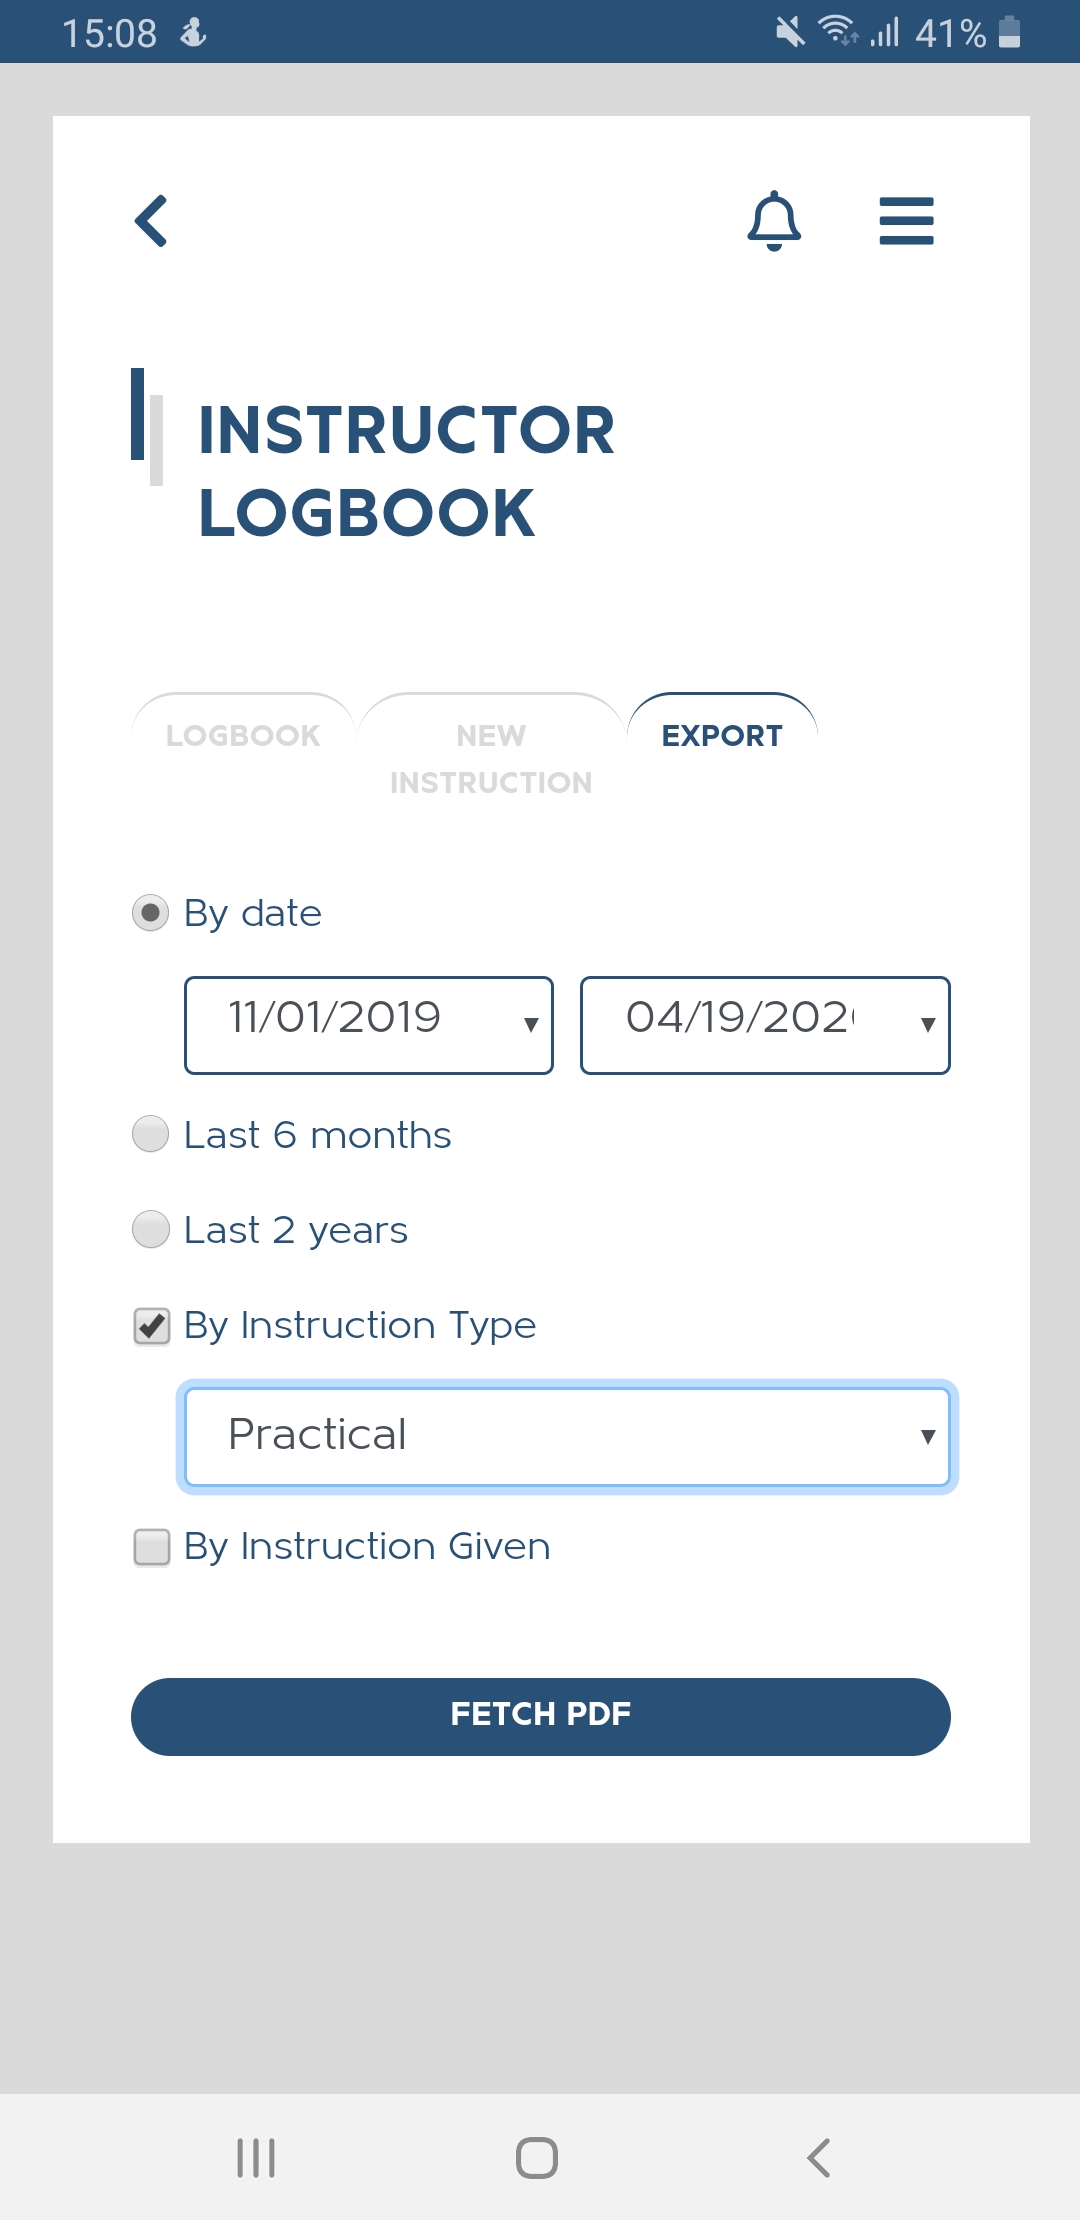The image size is (1080, 2220).
Task: Select the Export tab
Action: tap(722, 736)
